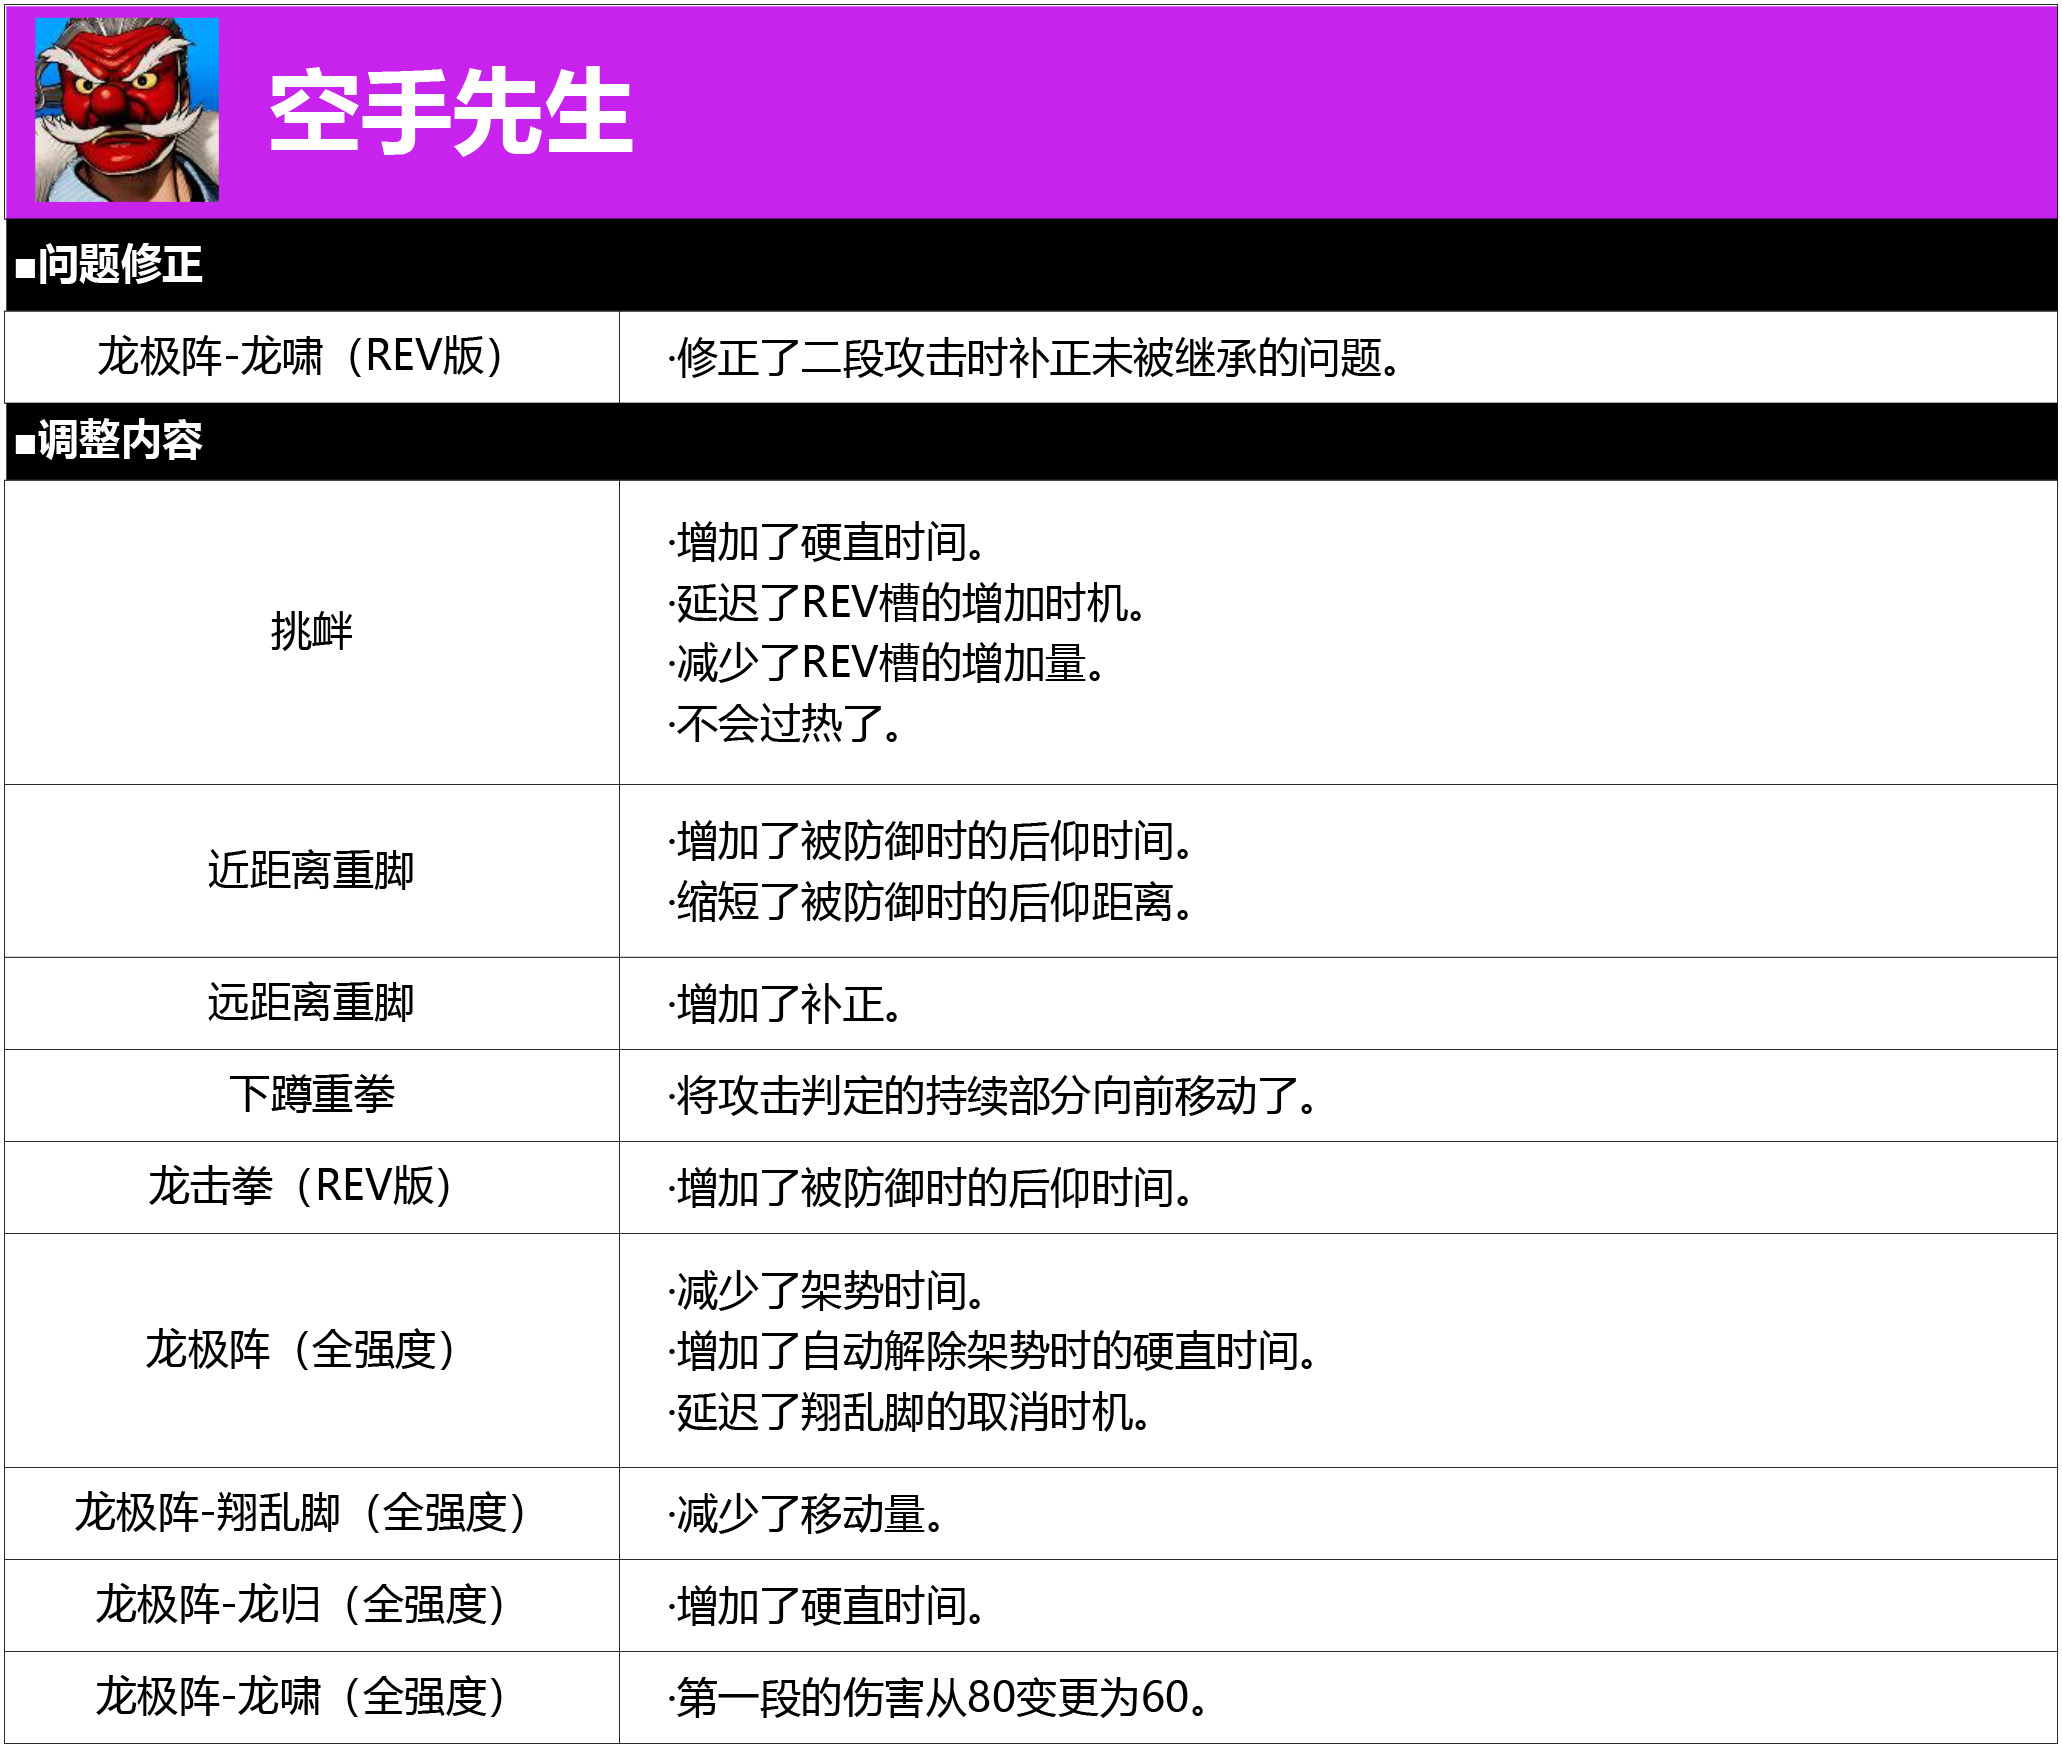The width and height of the screenshot is (2062, 1748).
Task: Click the text 修正了二段攻击时补正未被继承的问题
Action: (1036, 357)
